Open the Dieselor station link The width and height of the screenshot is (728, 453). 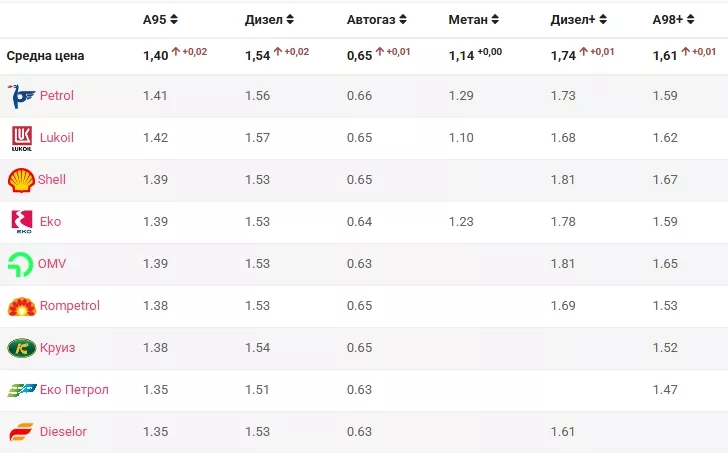click(63, 432)
